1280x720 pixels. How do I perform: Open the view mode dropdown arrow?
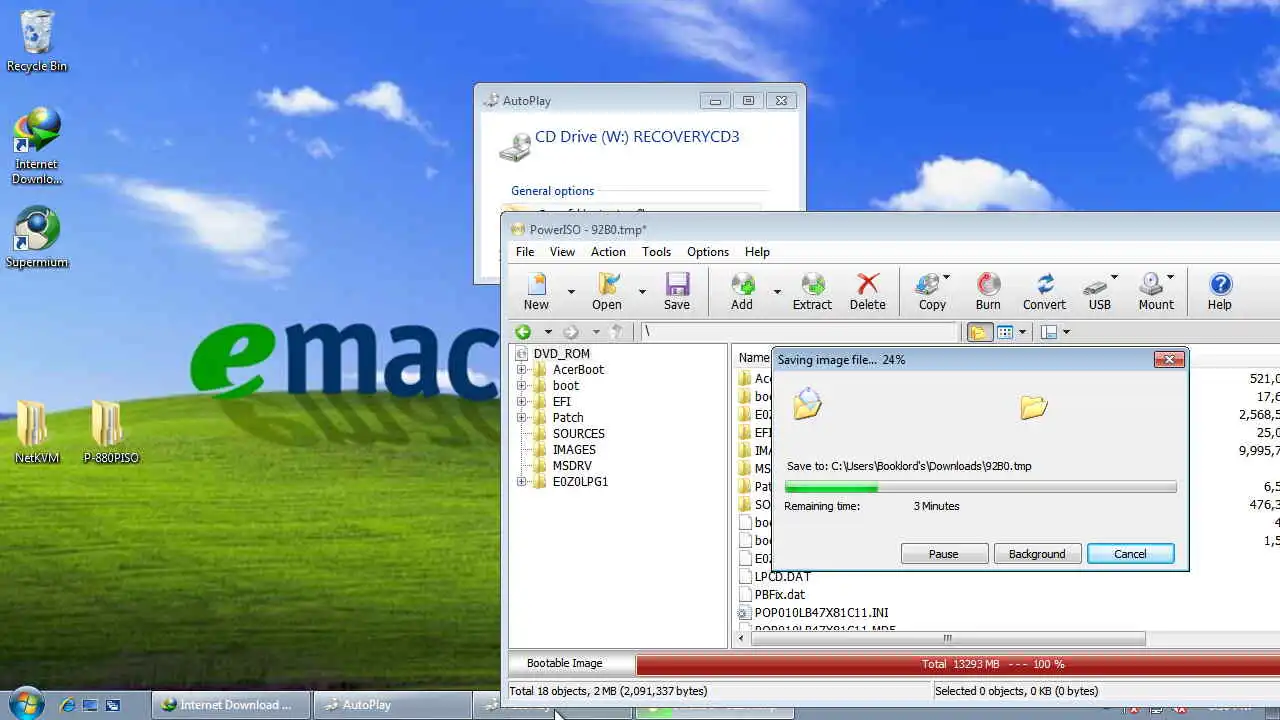click(x=1022, y=332)
